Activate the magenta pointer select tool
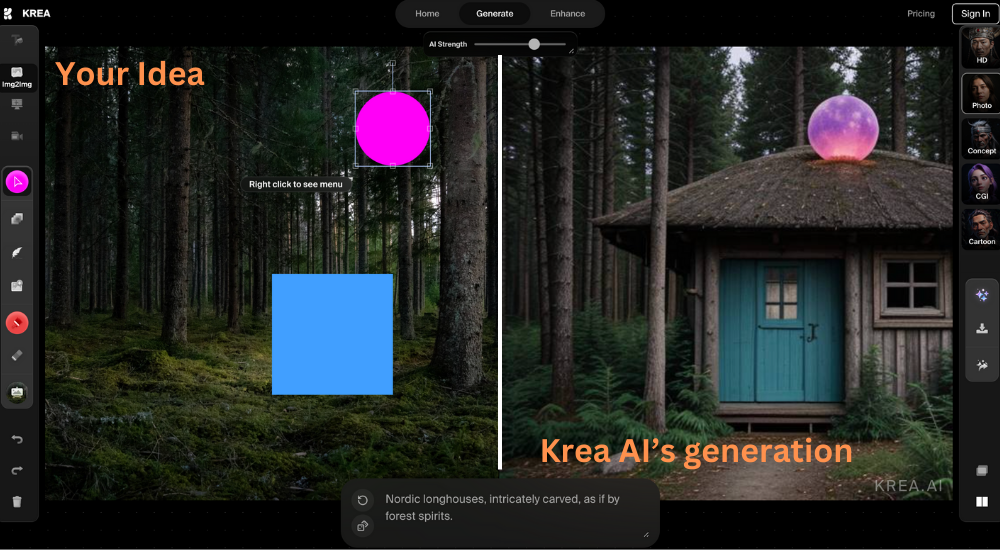The height and width of the screenshot is (550, 1000). 17,182
